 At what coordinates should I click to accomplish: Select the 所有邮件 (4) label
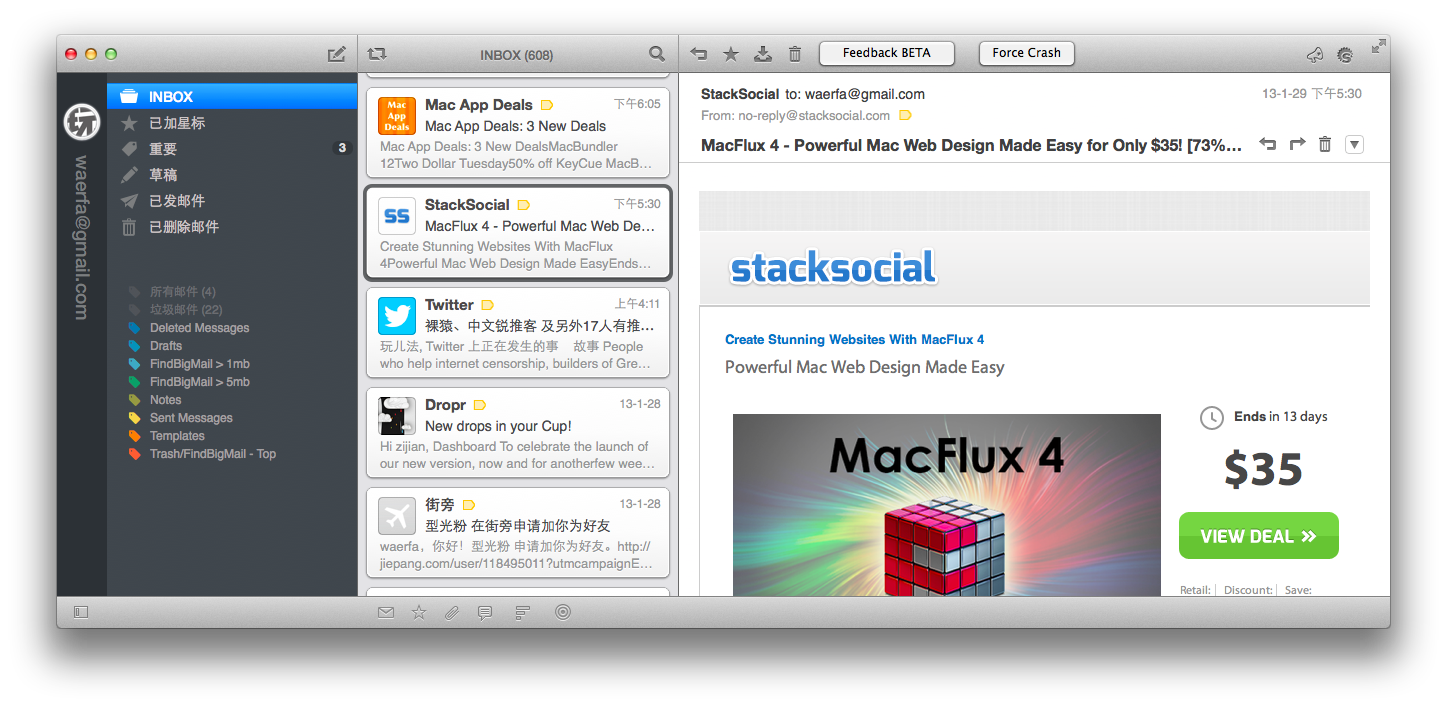[x=182, y=292]
